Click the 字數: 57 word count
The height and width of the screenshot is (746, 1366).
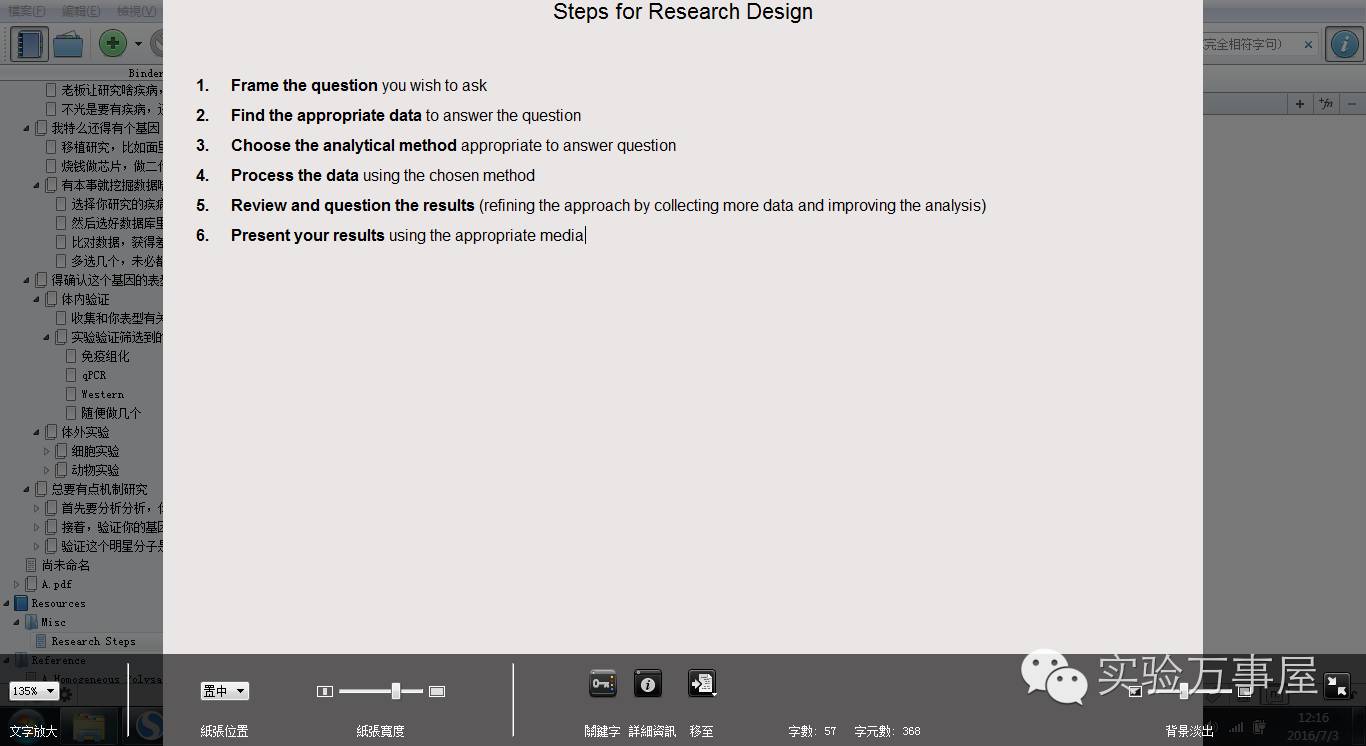tap(812, 732)
